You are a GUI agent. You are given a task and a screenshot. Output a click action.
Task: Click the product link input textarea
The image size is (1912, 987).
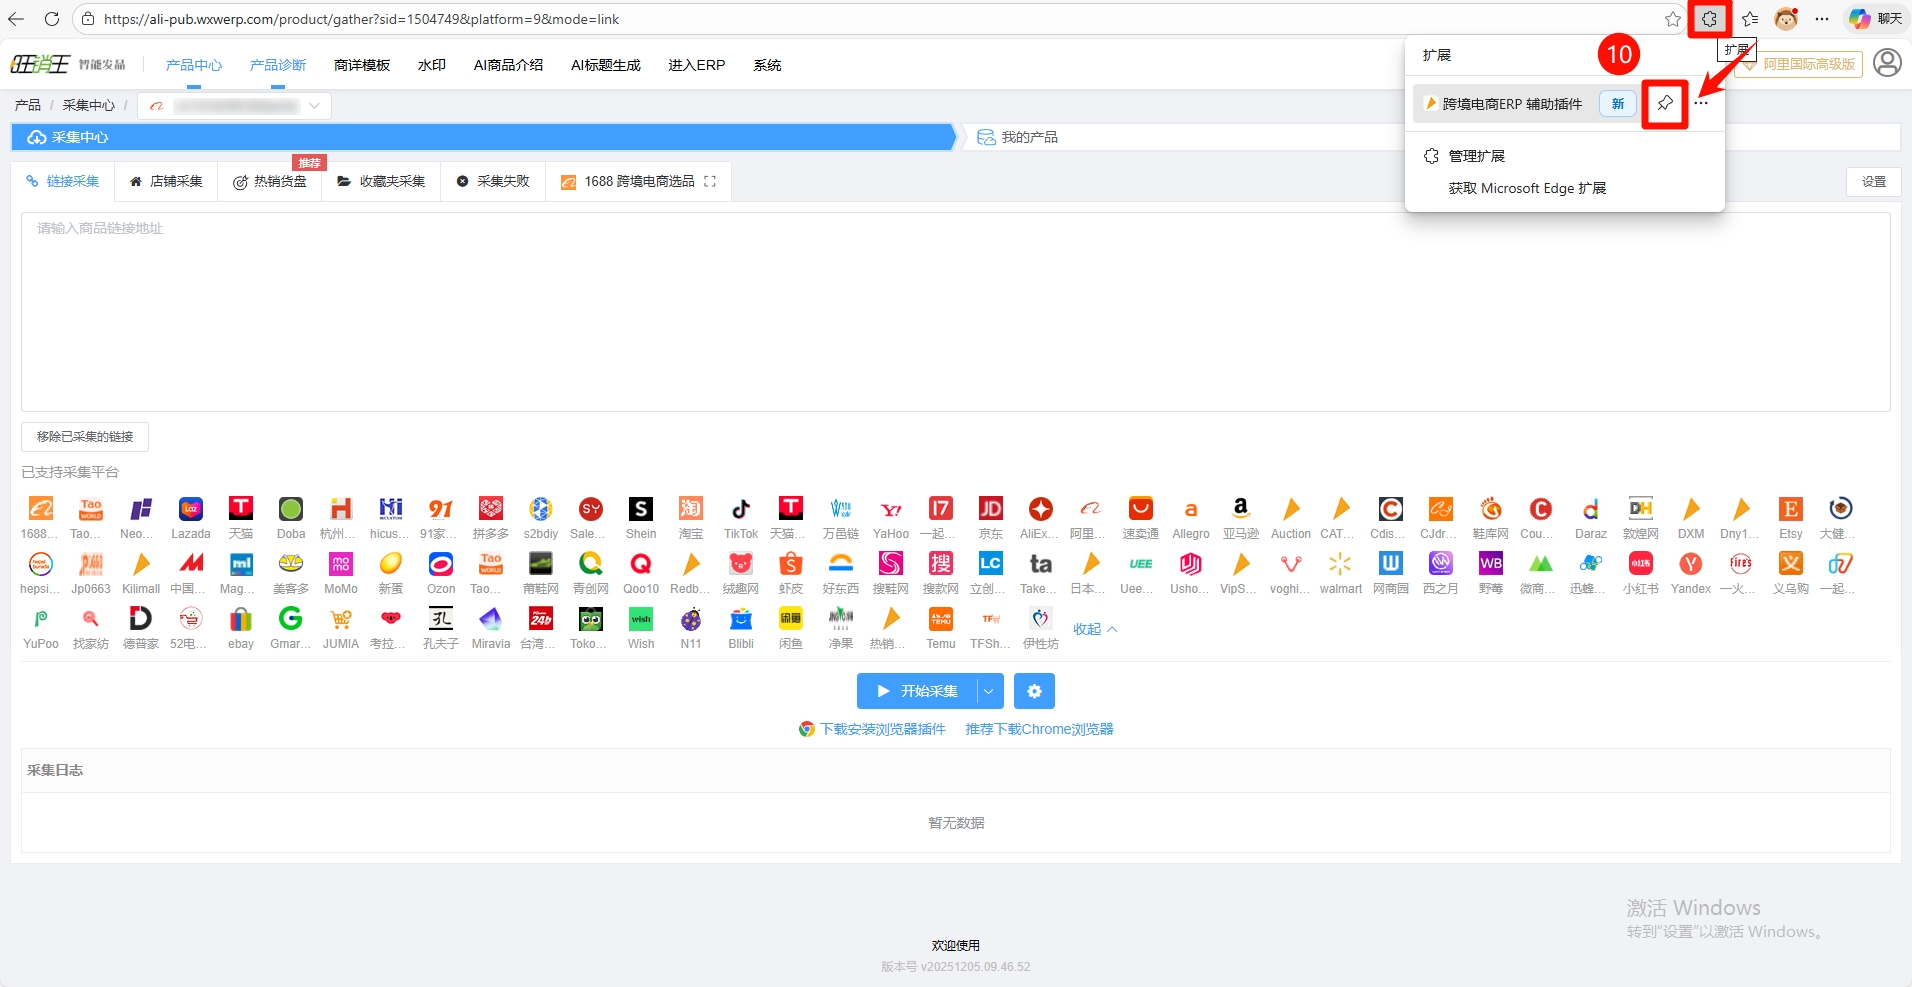click(955, 311)
